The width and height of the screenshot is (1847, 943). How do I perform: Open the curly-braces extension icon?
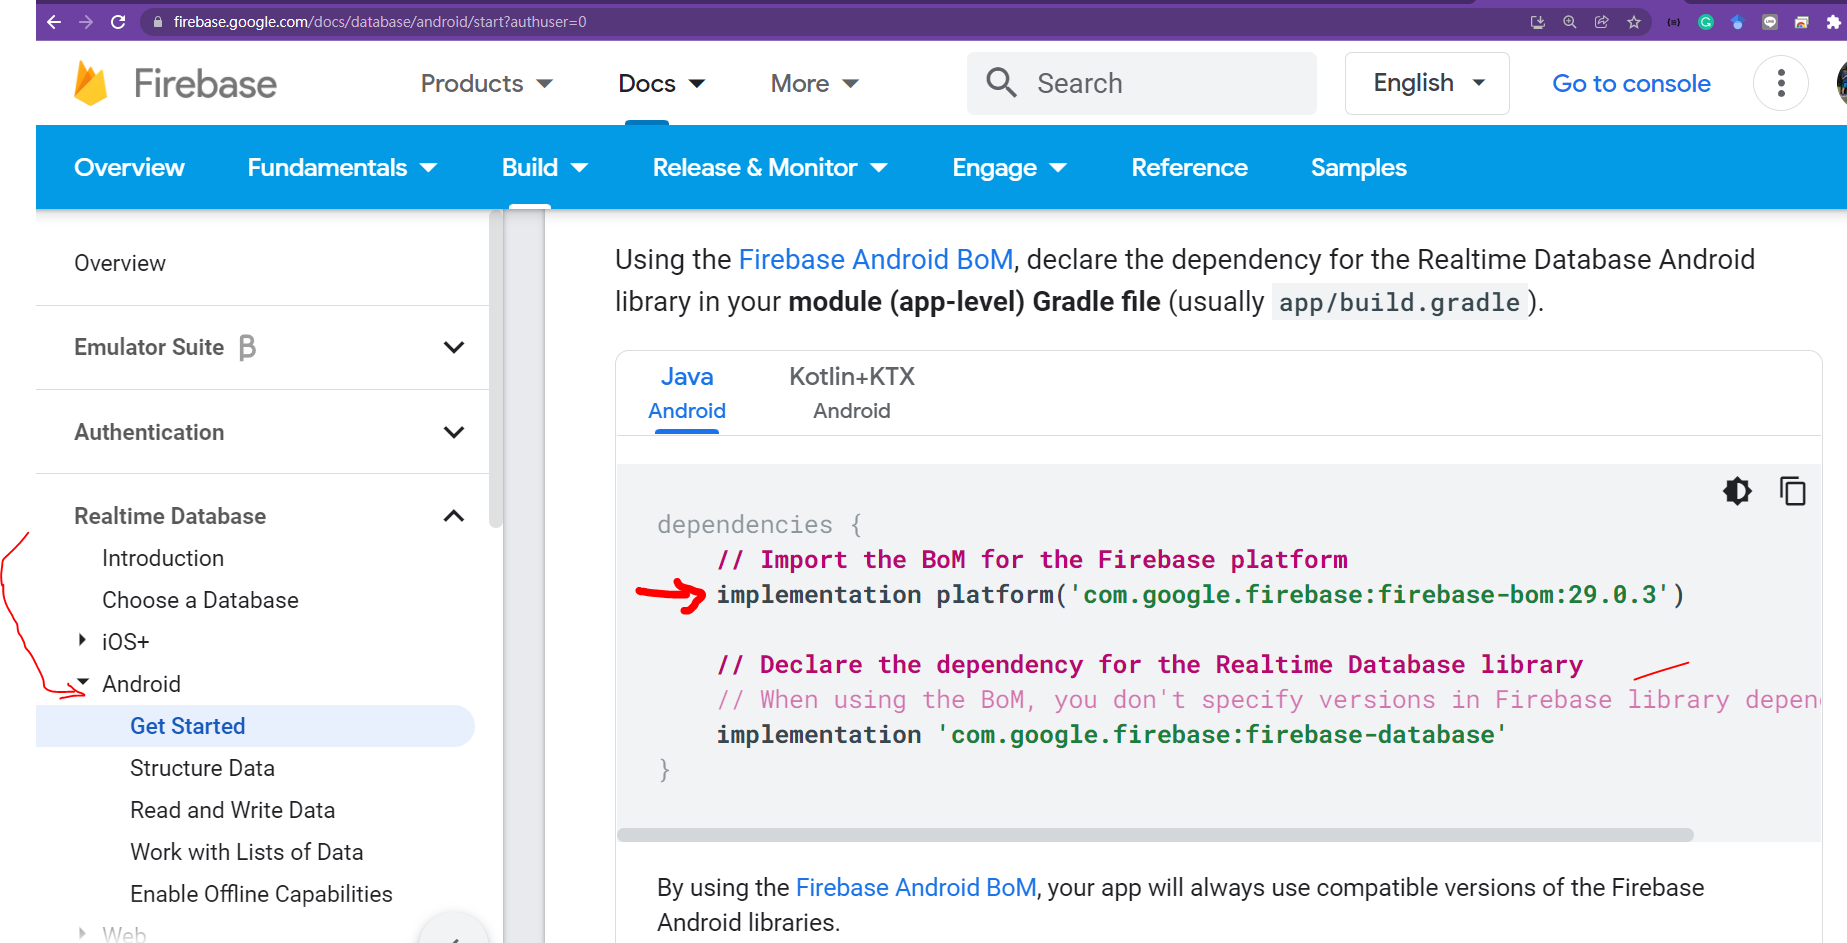1674,22
